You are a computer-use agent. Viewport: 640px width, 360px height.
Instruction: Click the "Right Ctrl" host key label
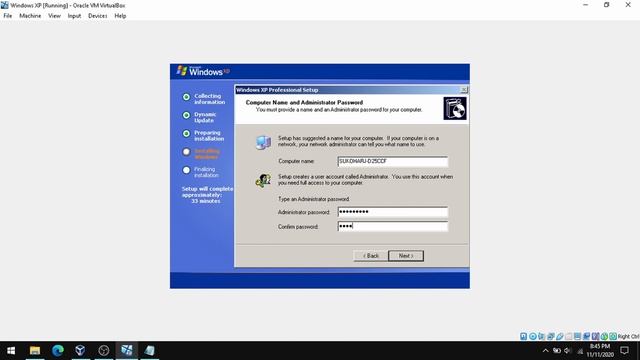[x=628, y=337]
